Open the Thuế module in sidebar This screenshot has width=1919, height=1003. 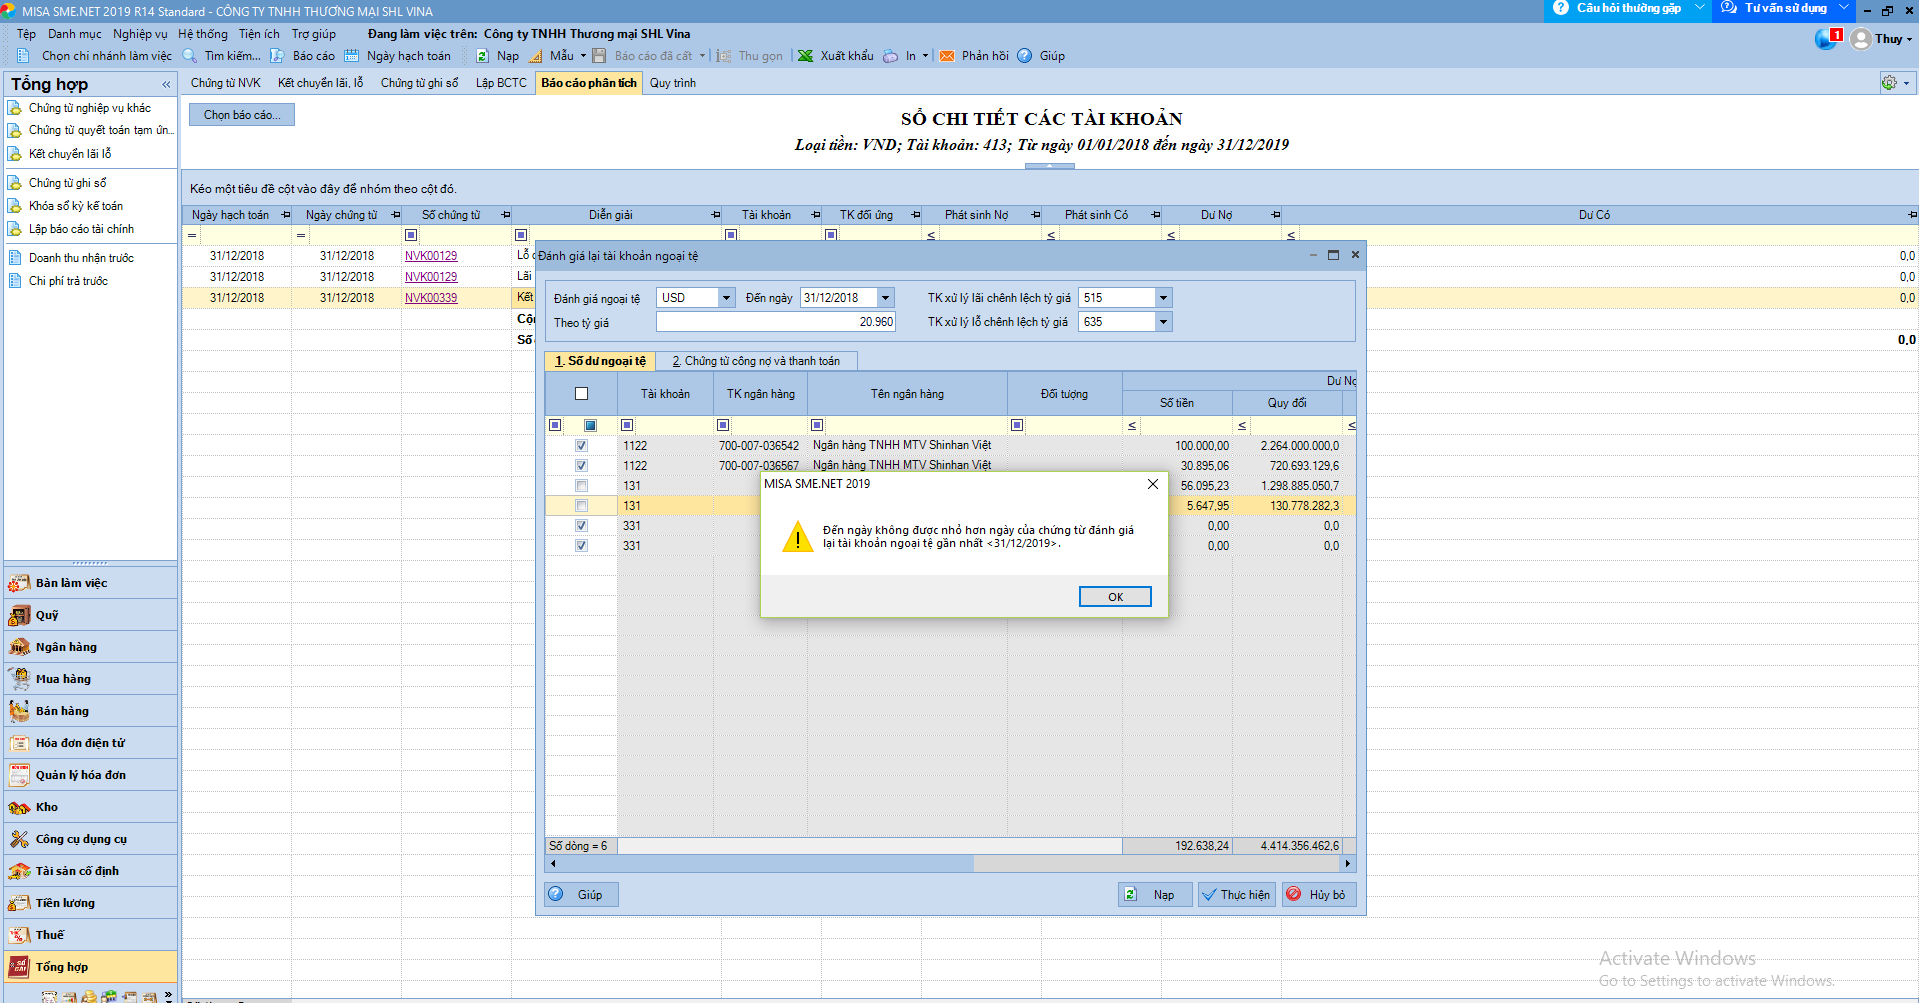click(50, 935)
